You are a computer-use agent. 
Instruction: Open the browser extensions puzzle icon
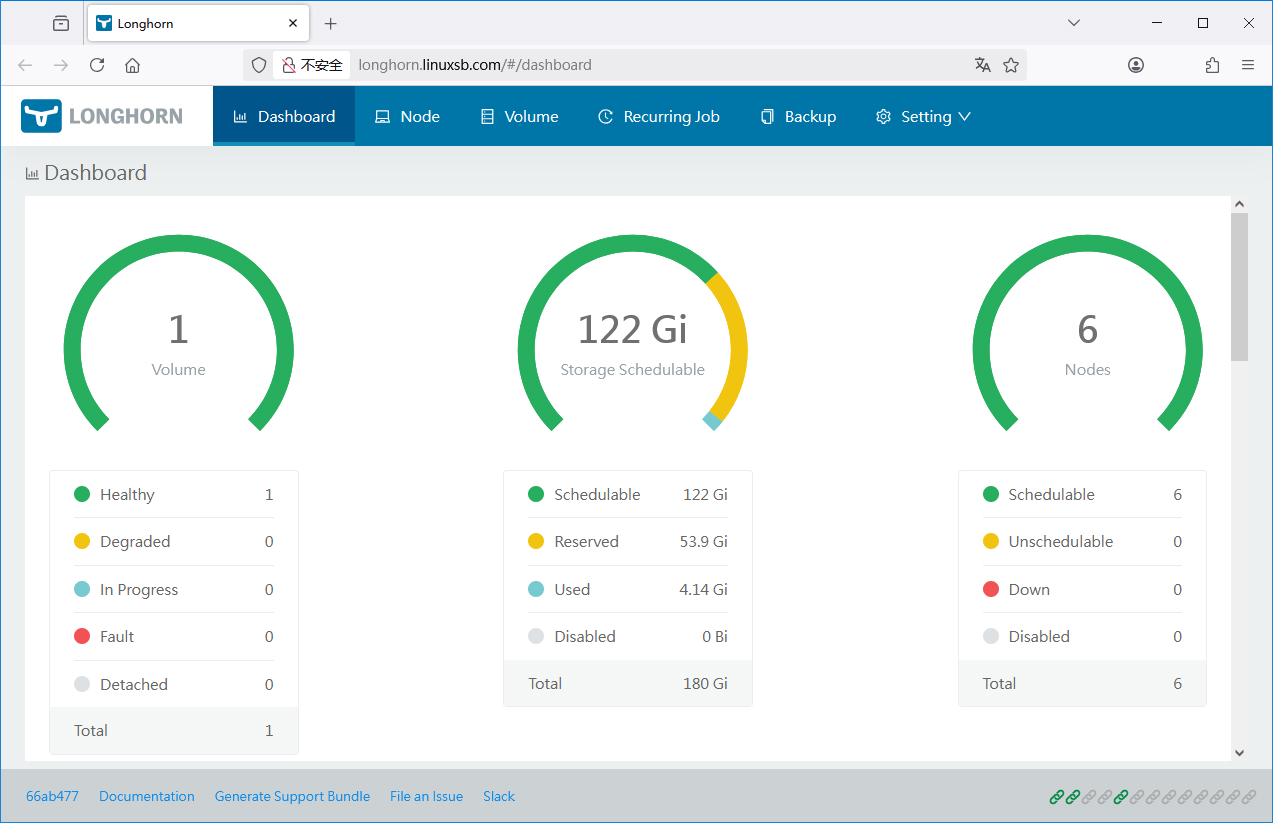pyautogui.click(x=1212, y=65)
